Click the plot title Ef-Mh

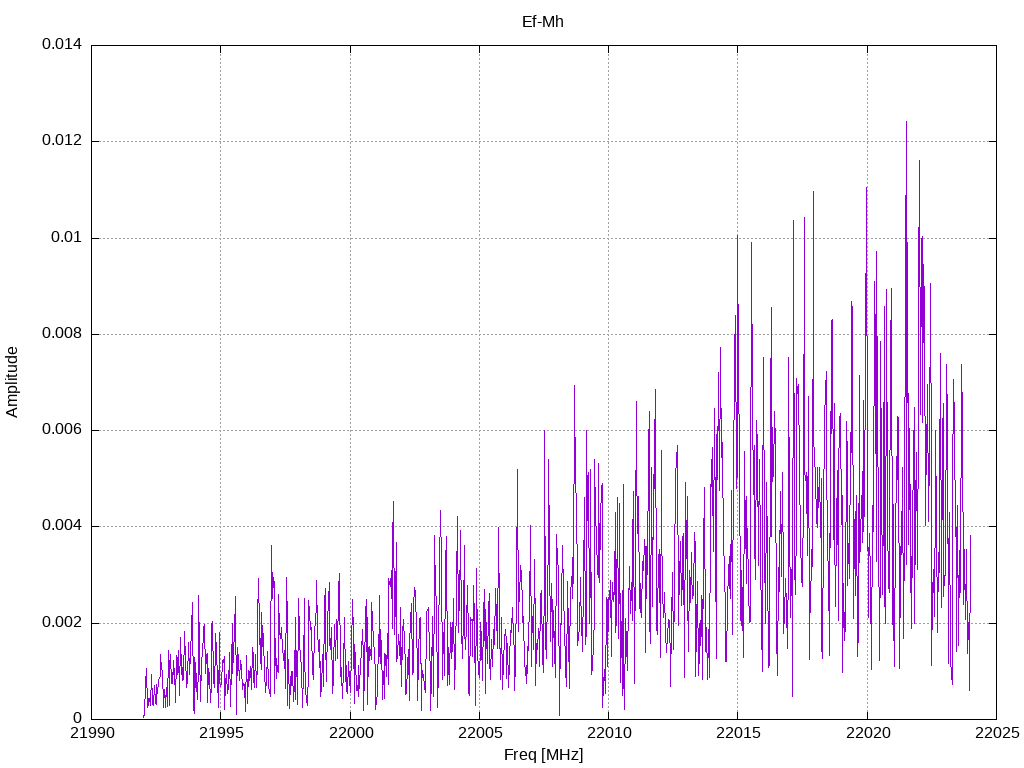point(543,21)
